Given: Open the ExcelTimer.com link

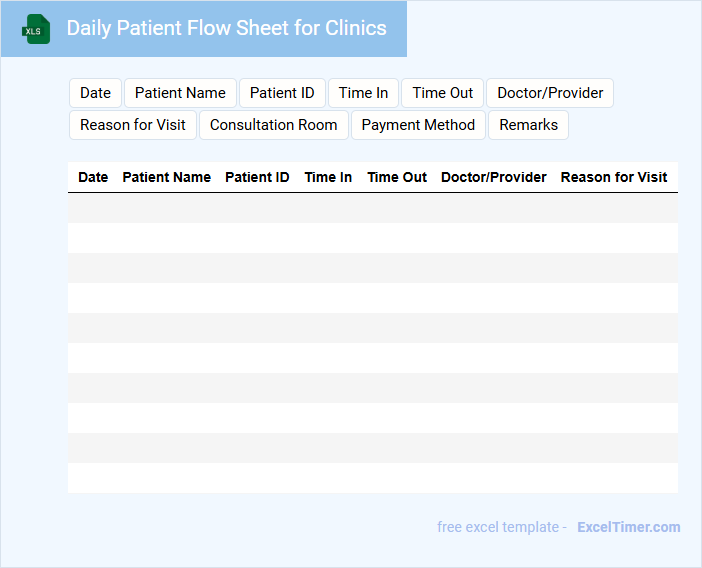Looking at the screenshot, I should tap(628, 527).
